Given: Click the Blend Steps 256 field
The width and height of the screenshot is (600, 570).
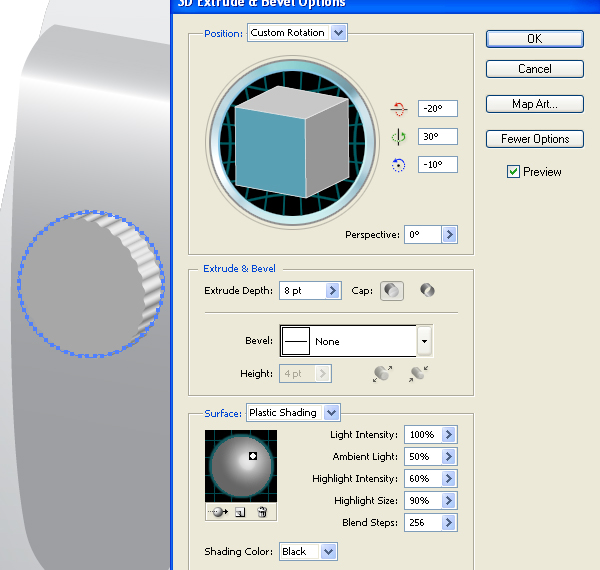Looking at the screenshot, I should tap(423, 523).
